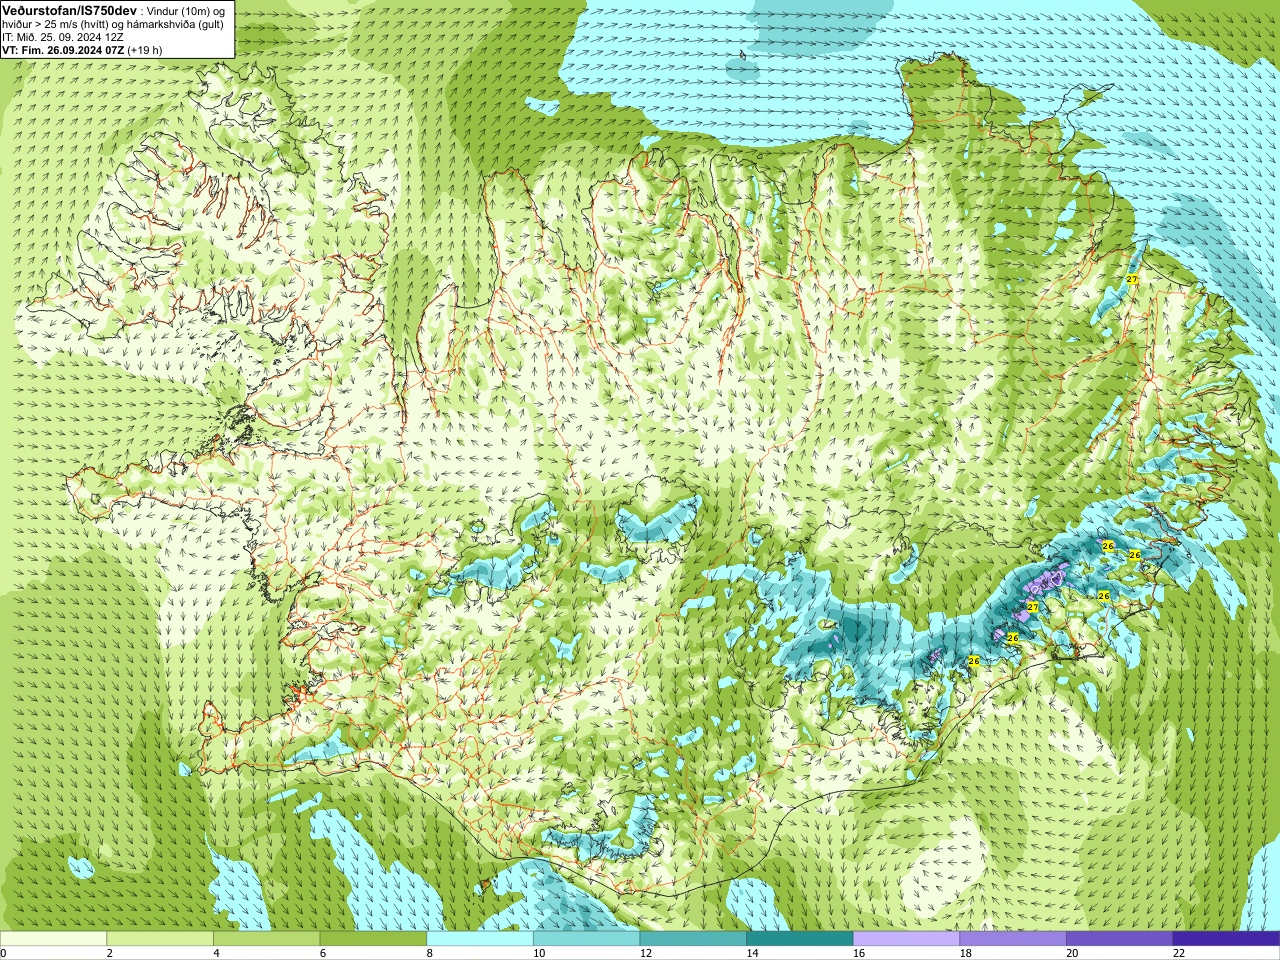
Task: Click the legend scale value "2"
Action: tap(110, 953)
